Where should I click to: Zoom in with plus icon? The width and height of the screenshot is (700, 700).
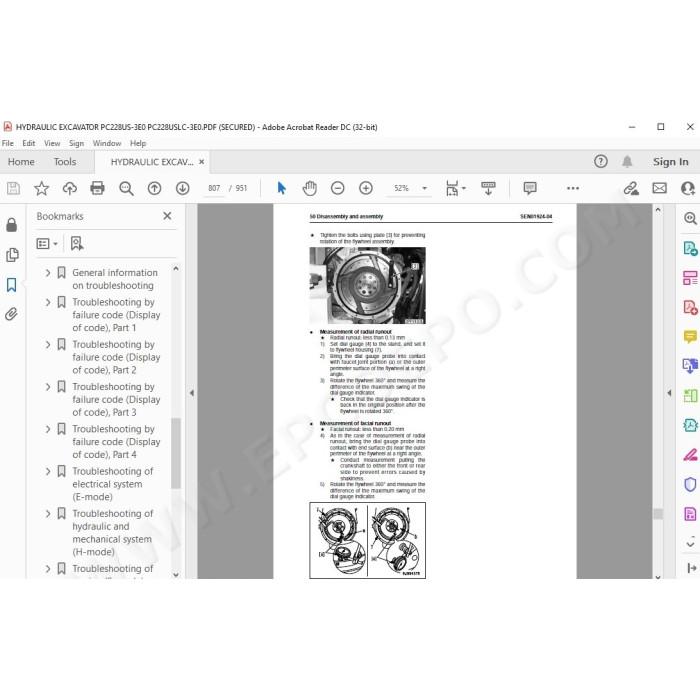(x=366, y=188)
